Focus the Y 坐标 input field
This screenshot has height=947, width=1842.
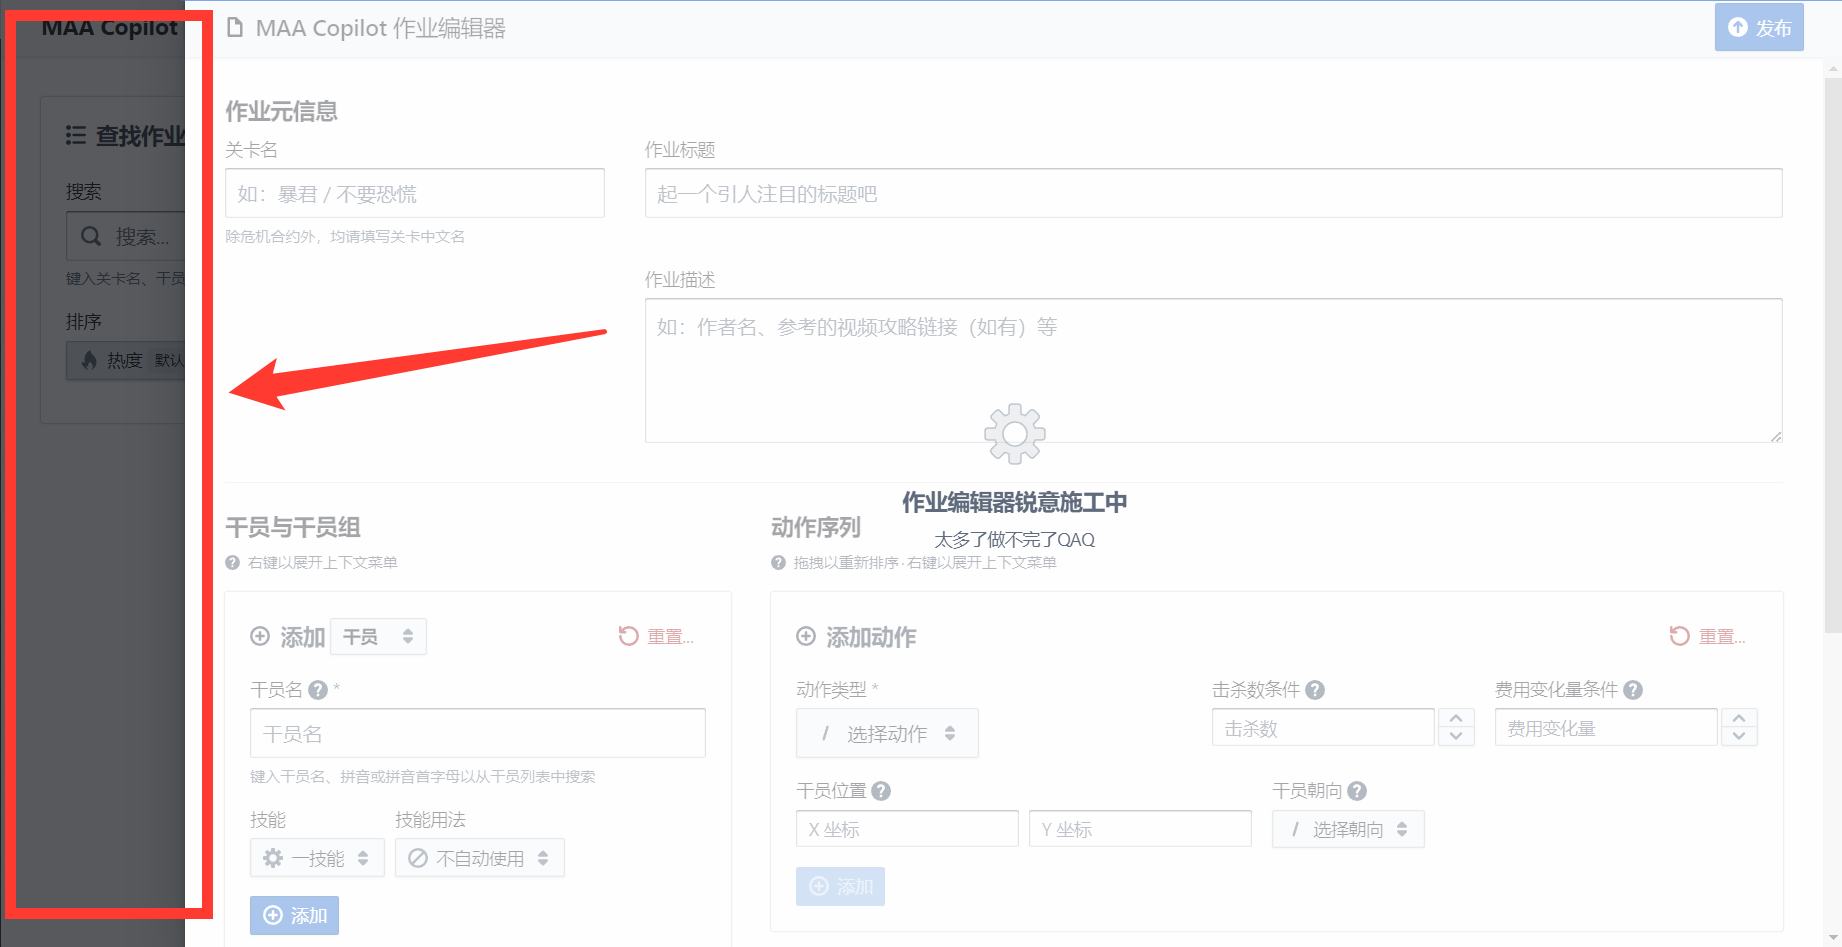(1140, 829)
